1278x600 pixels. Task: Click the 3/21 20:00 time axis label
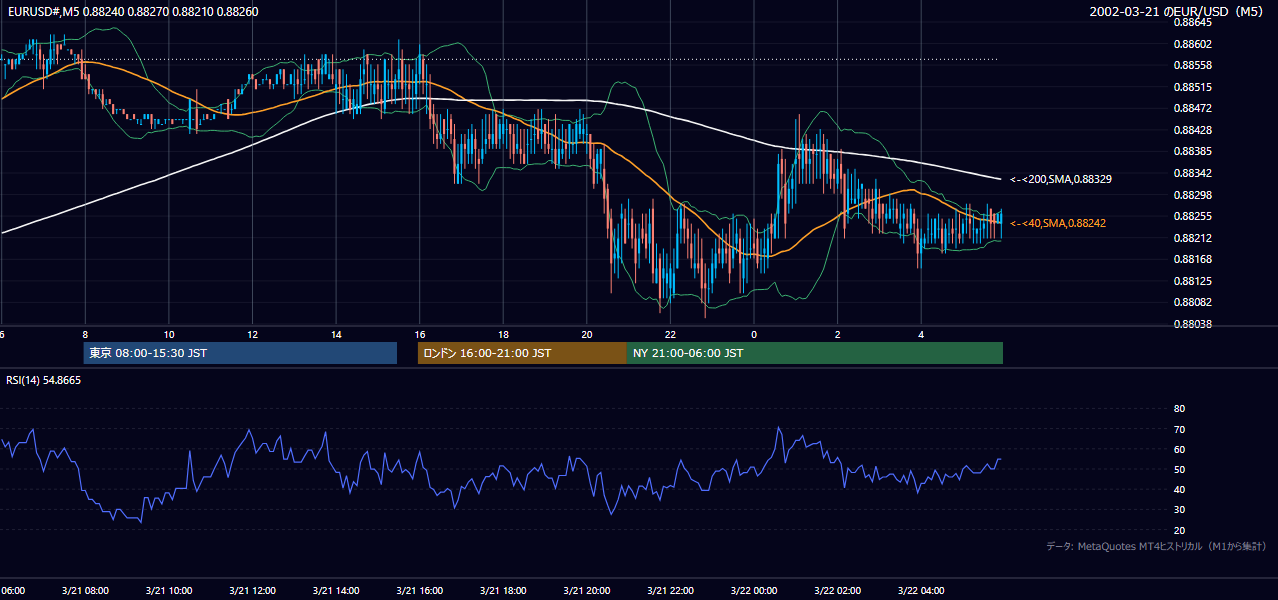click(587, 590)
